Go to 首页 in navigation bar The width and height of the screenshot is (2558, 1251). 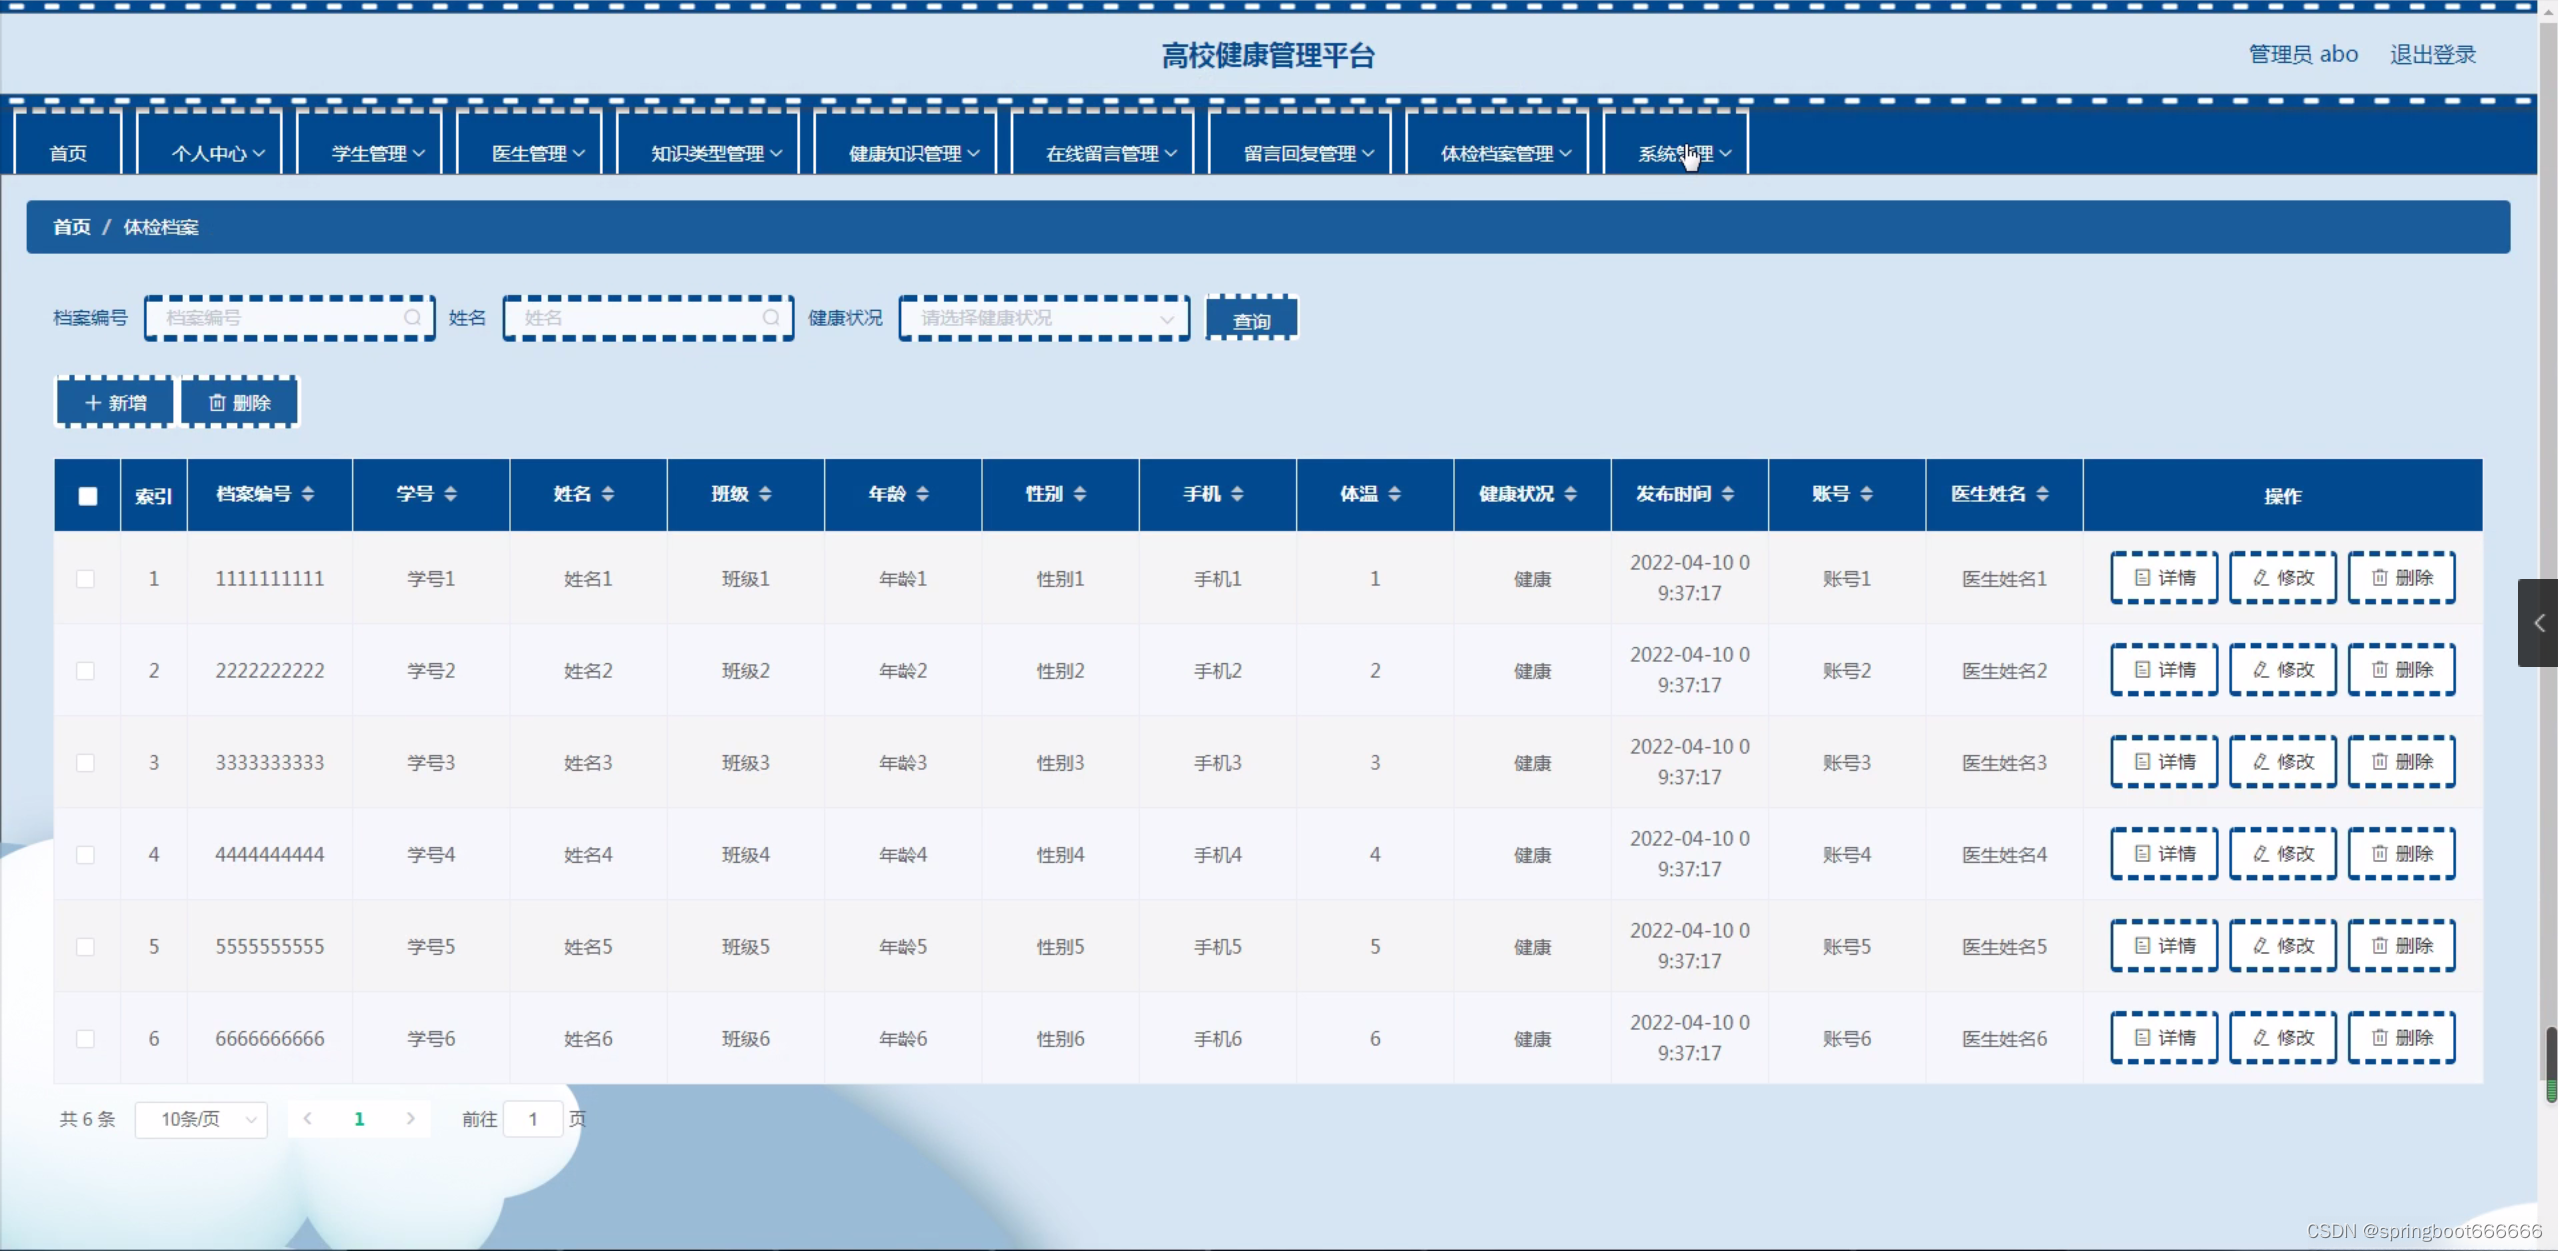point(68,153)
